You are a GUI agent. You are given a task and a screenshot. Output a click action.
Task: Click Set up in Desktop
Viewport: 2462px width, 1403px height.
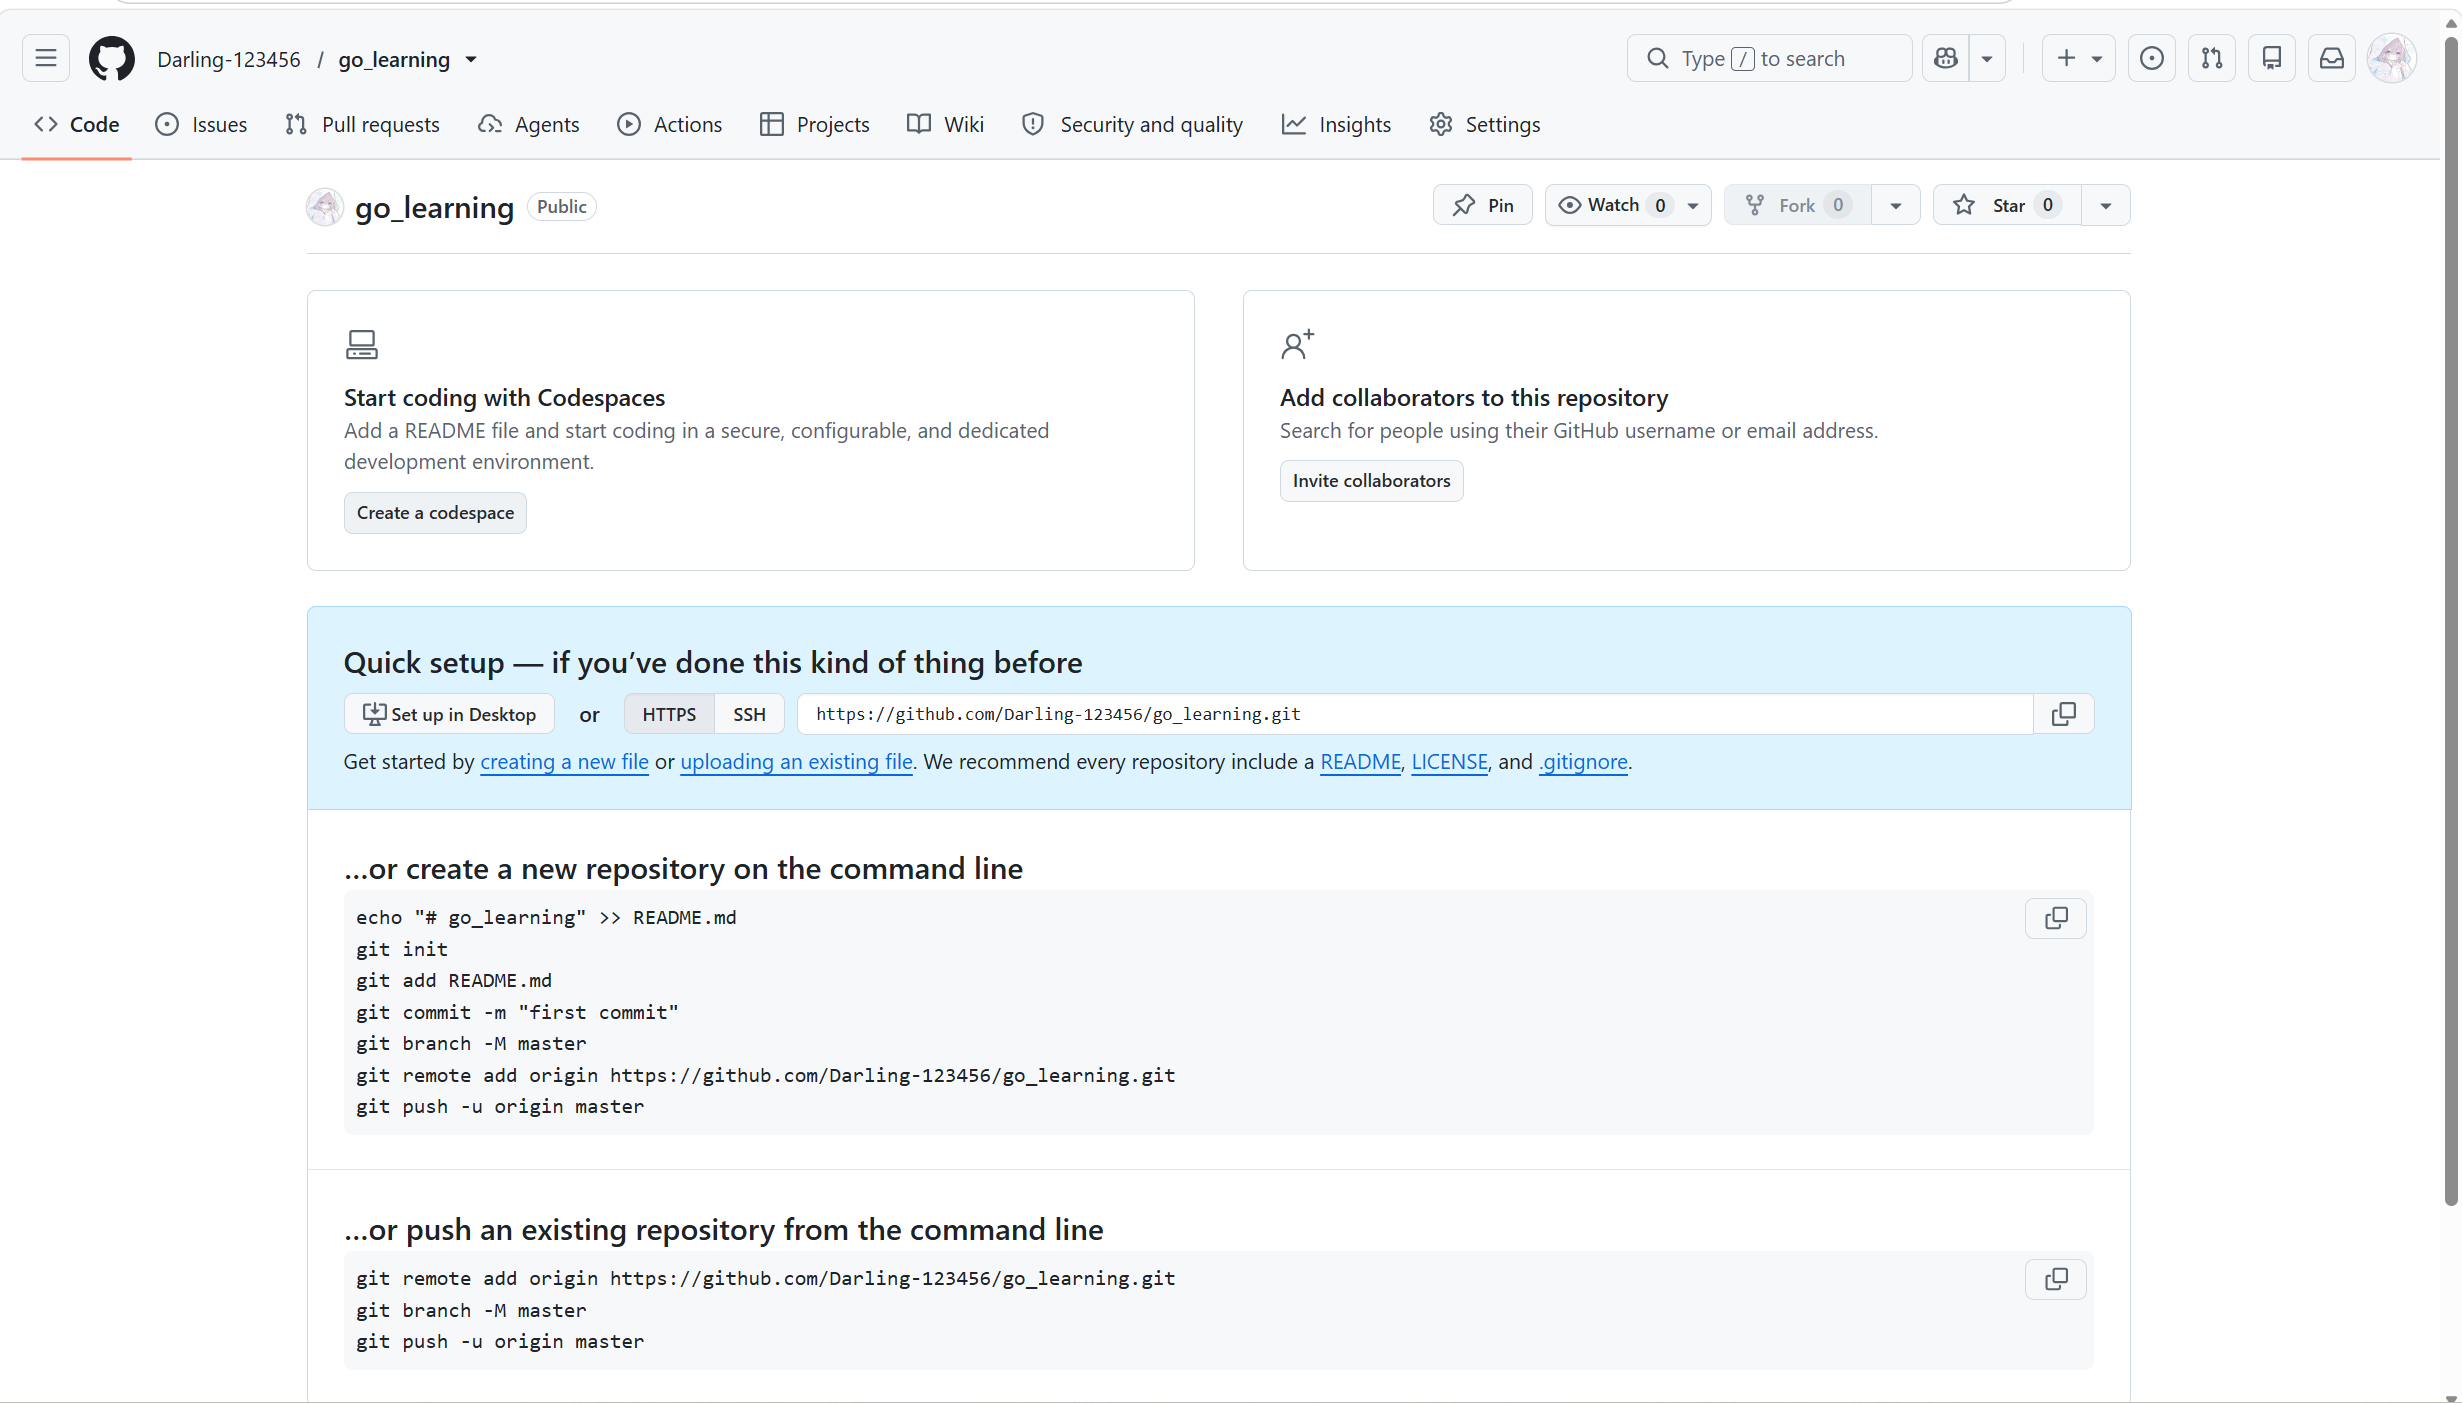(x=449, y=714)
